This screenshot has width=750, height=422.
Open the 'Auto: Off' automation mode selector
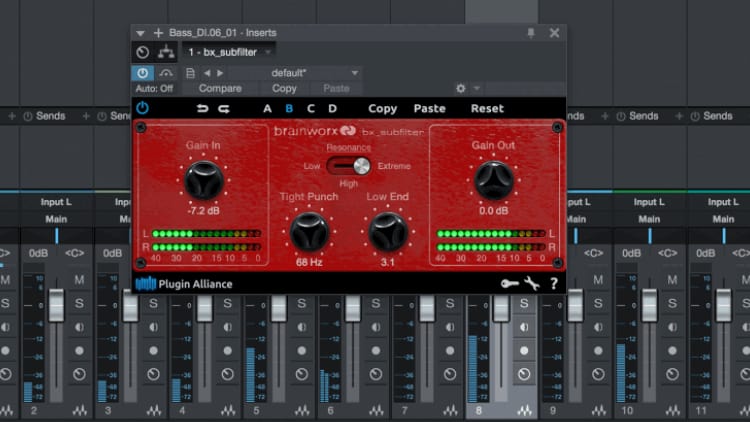coord(154,89)
